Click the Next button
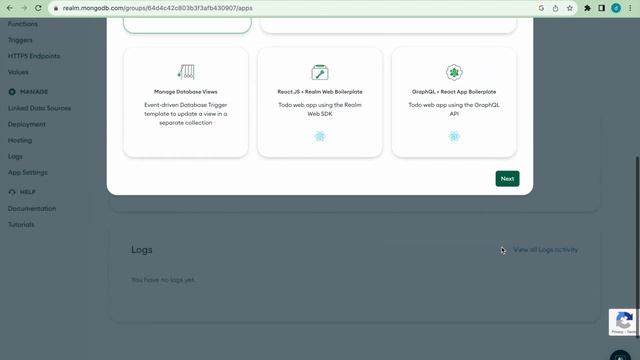 click(x=507, y=179)
